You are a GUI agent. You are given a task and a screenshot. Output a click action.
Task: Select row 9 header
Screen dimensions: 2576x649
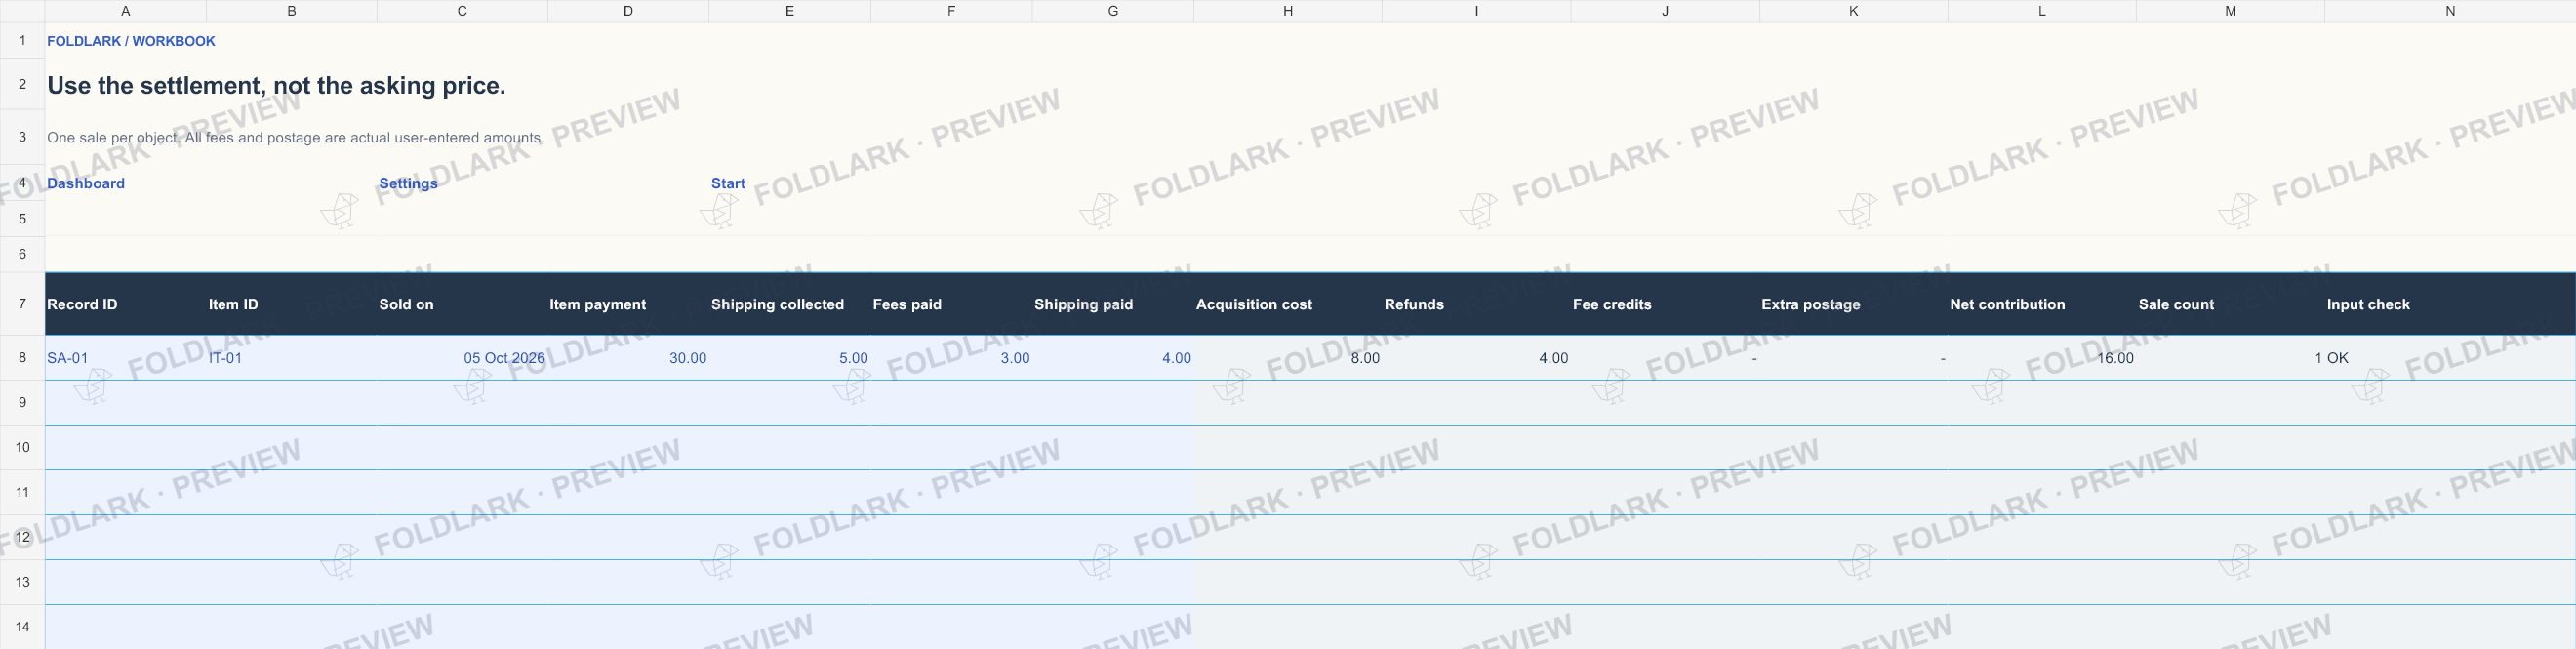(22, 402)
